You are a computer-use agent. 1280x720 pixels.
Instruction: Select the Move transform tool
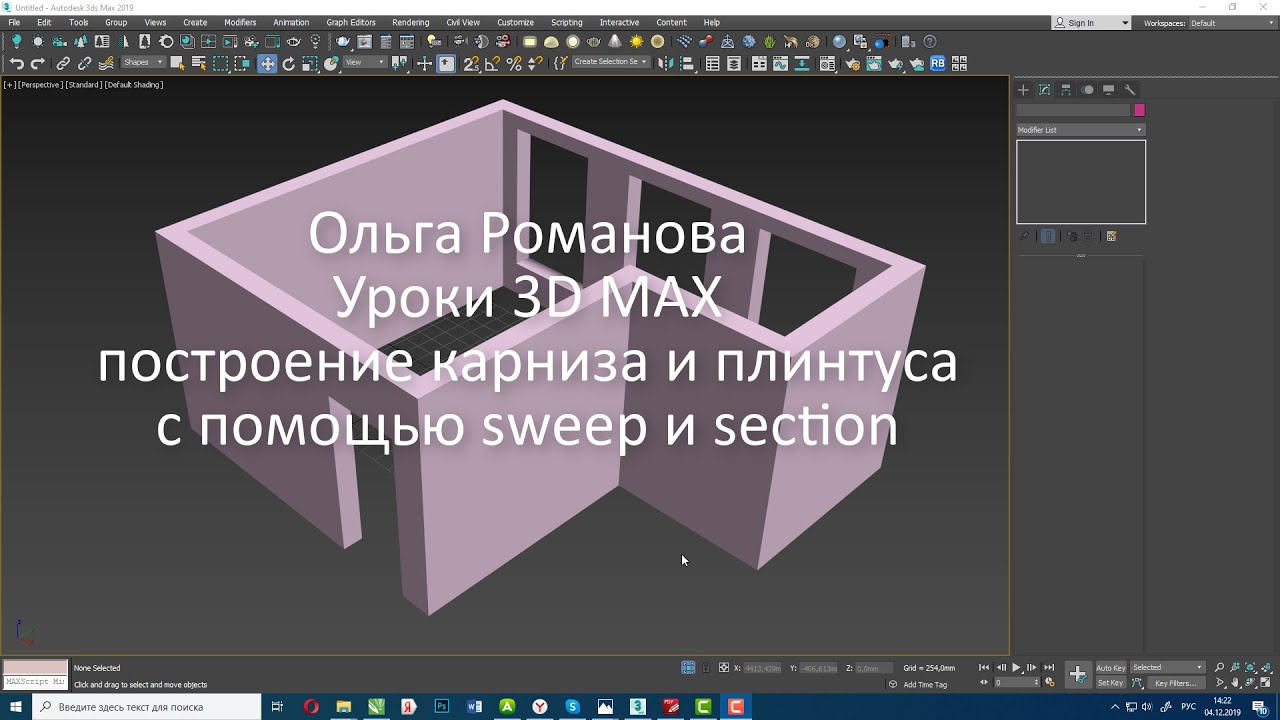click(267, 63)
